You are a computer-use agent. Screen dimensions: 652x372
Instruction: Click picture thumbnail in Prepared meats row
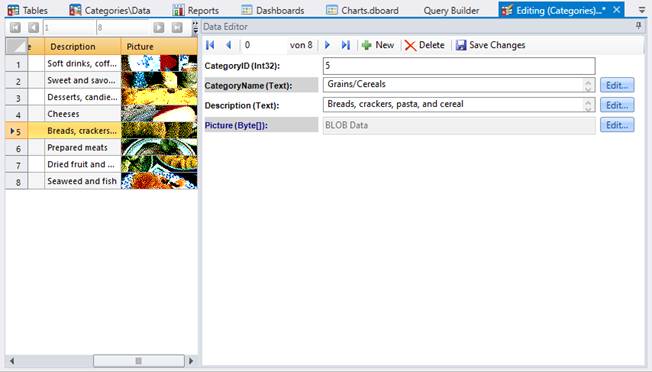159,148
